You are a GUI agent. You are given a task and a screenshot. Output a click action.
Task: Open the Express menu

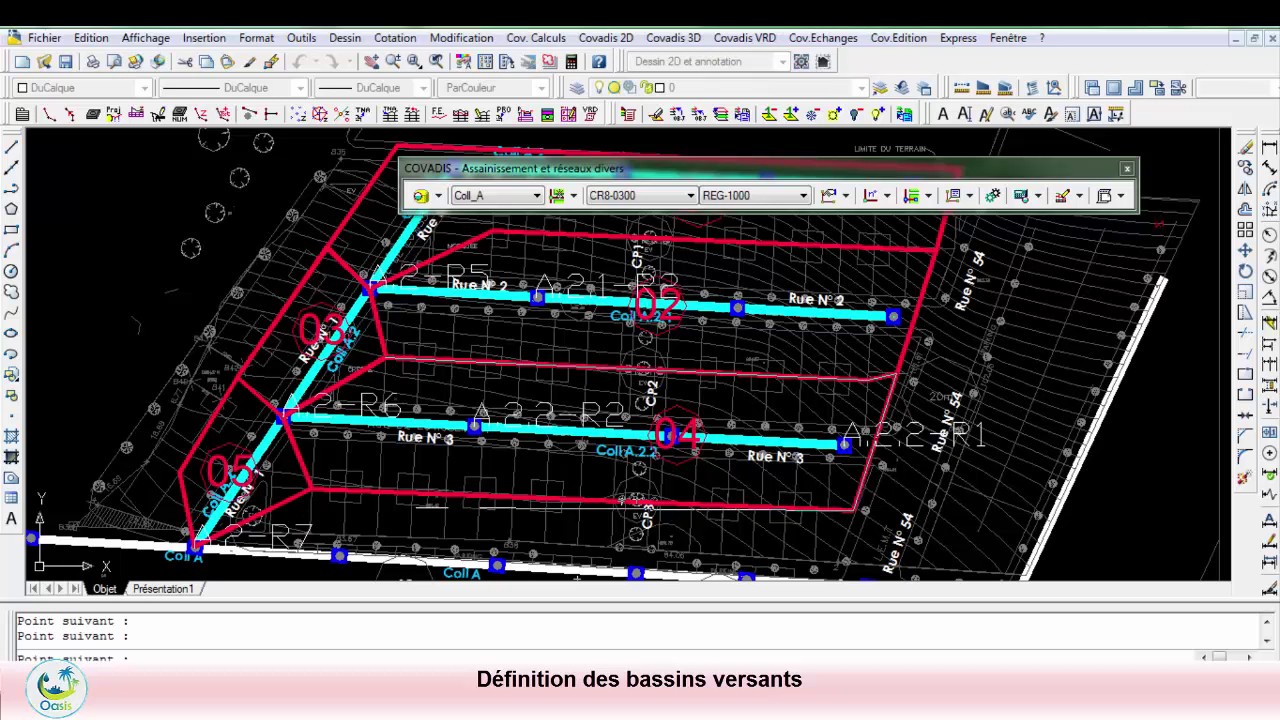[x=958, y=38]
